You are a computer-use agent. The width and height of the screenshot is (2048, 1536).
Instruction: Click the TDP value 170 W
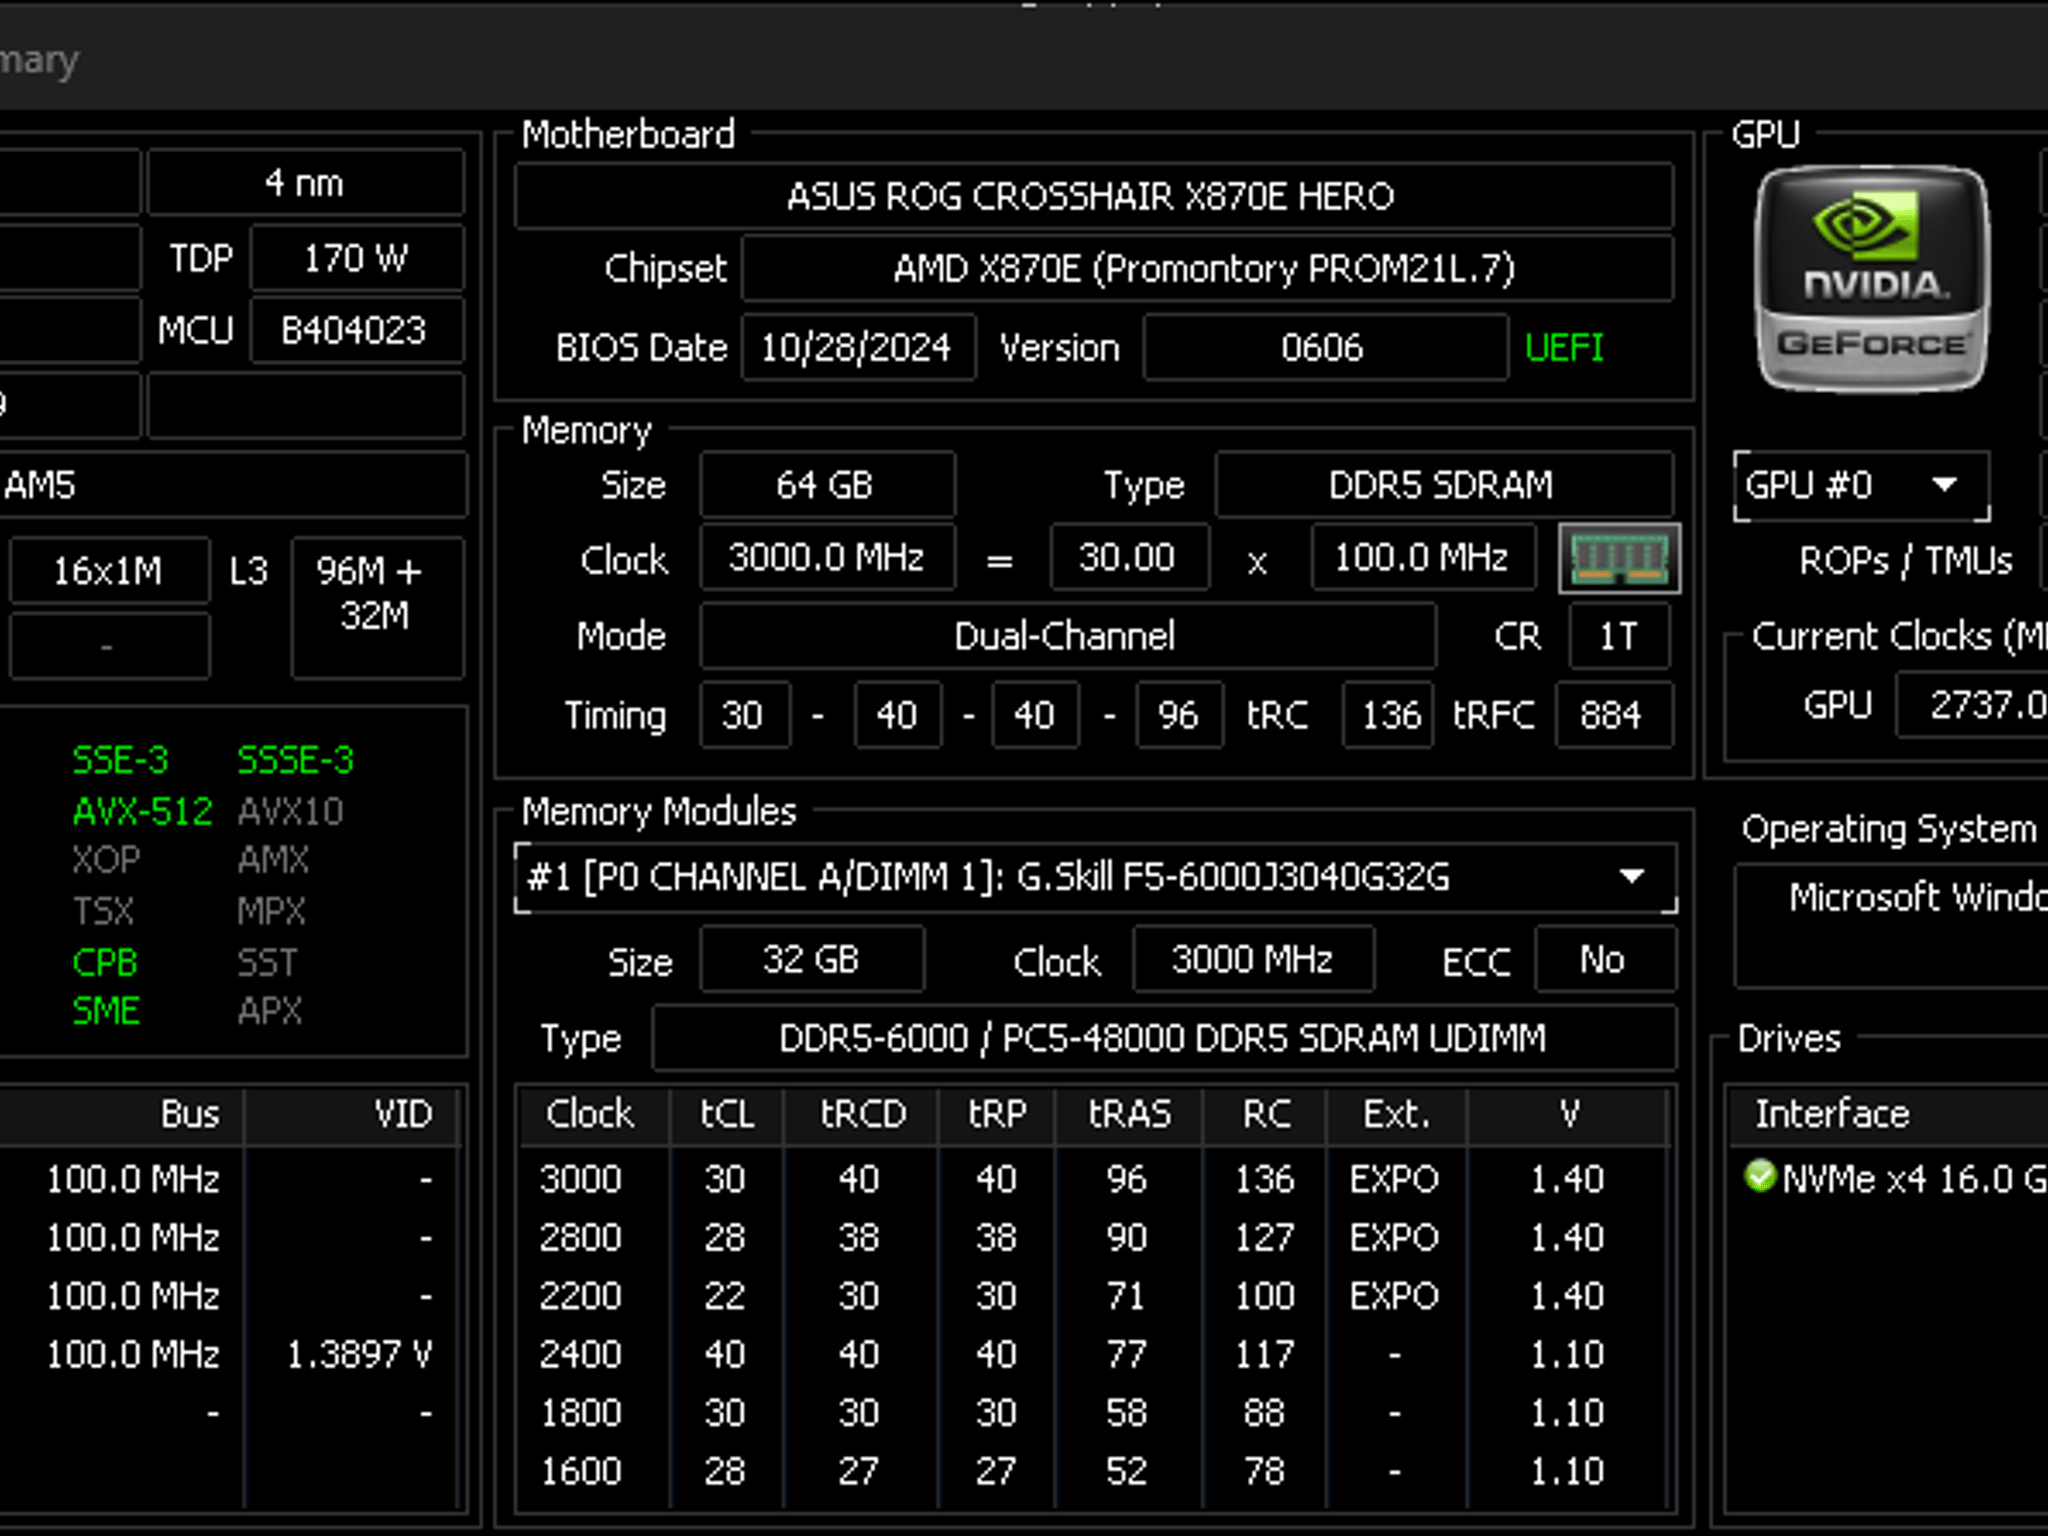point(357,259)
